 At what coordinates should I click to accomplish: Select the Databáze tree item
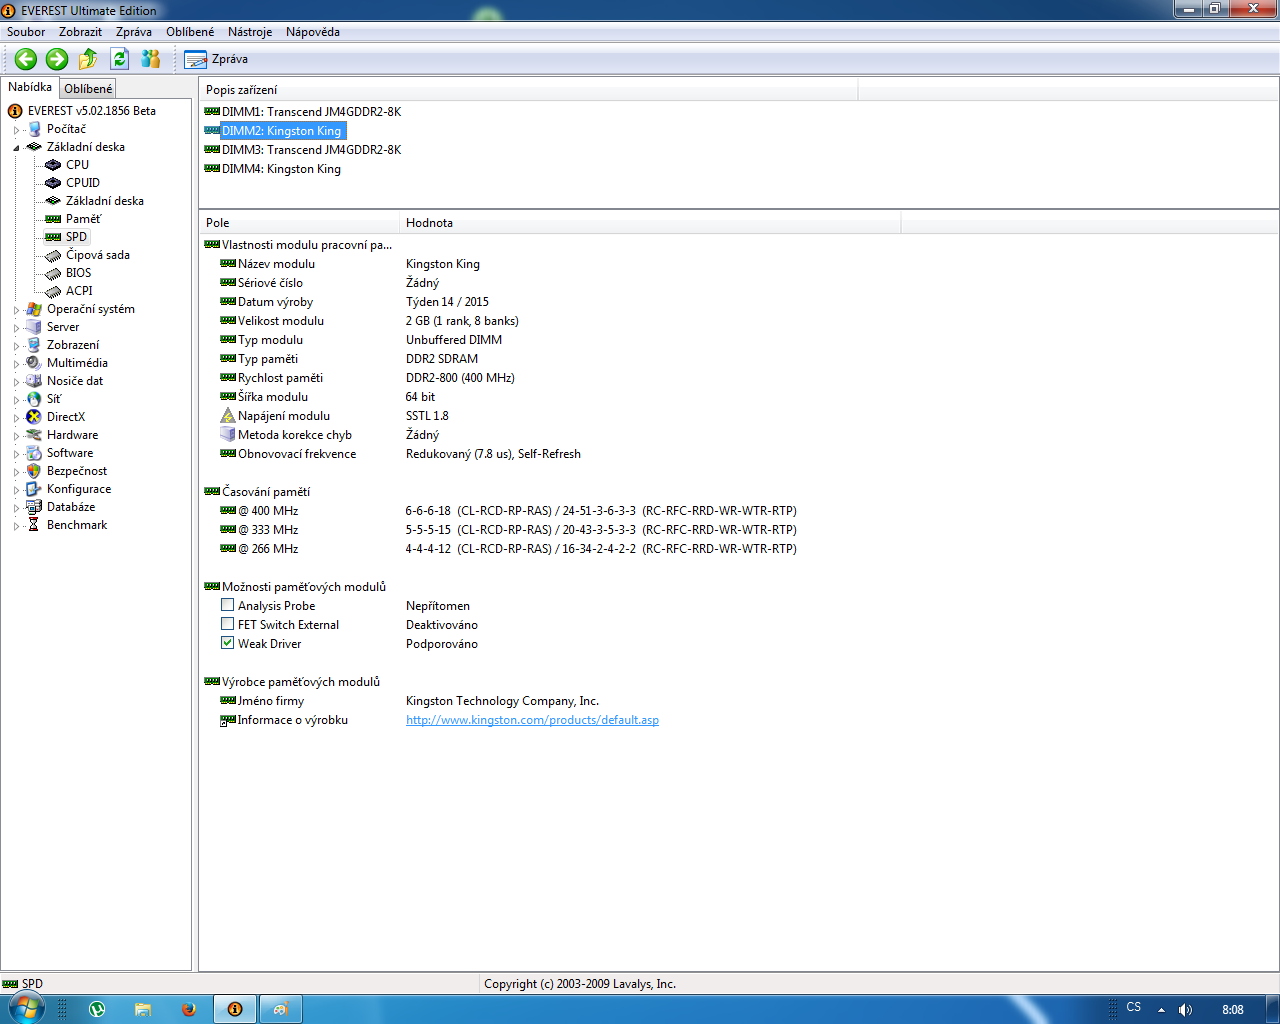tap(71, 507)
